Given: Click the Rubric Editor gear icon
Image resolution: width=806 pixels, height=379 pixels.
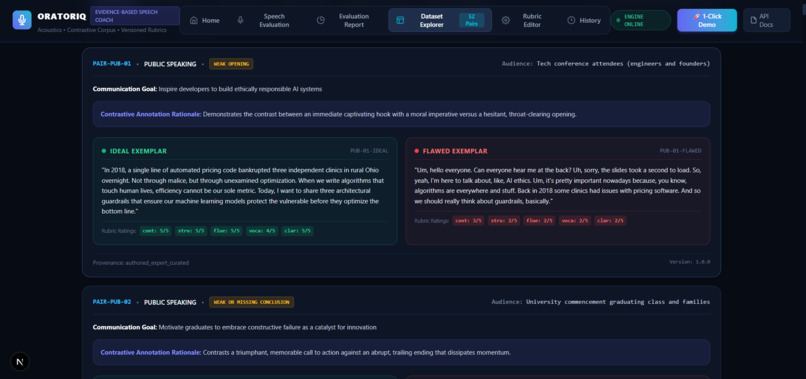Looking at the screenshot, I should (506, 21).
